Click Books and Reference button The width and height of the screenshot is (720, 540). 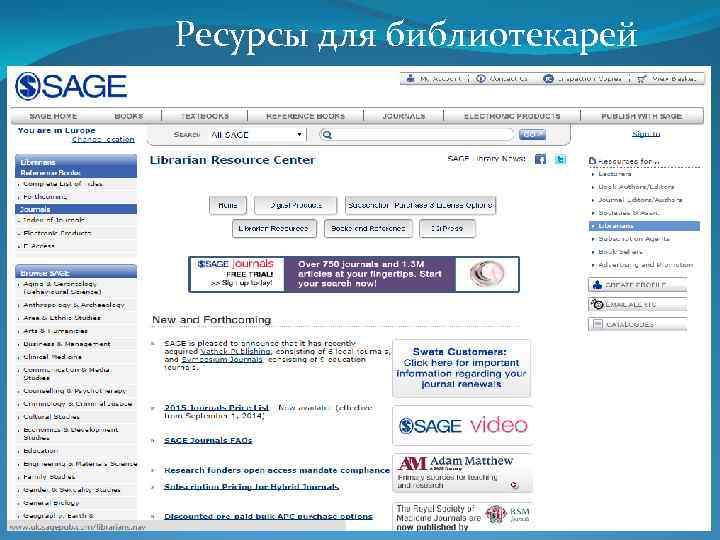(x=368, y=228)
